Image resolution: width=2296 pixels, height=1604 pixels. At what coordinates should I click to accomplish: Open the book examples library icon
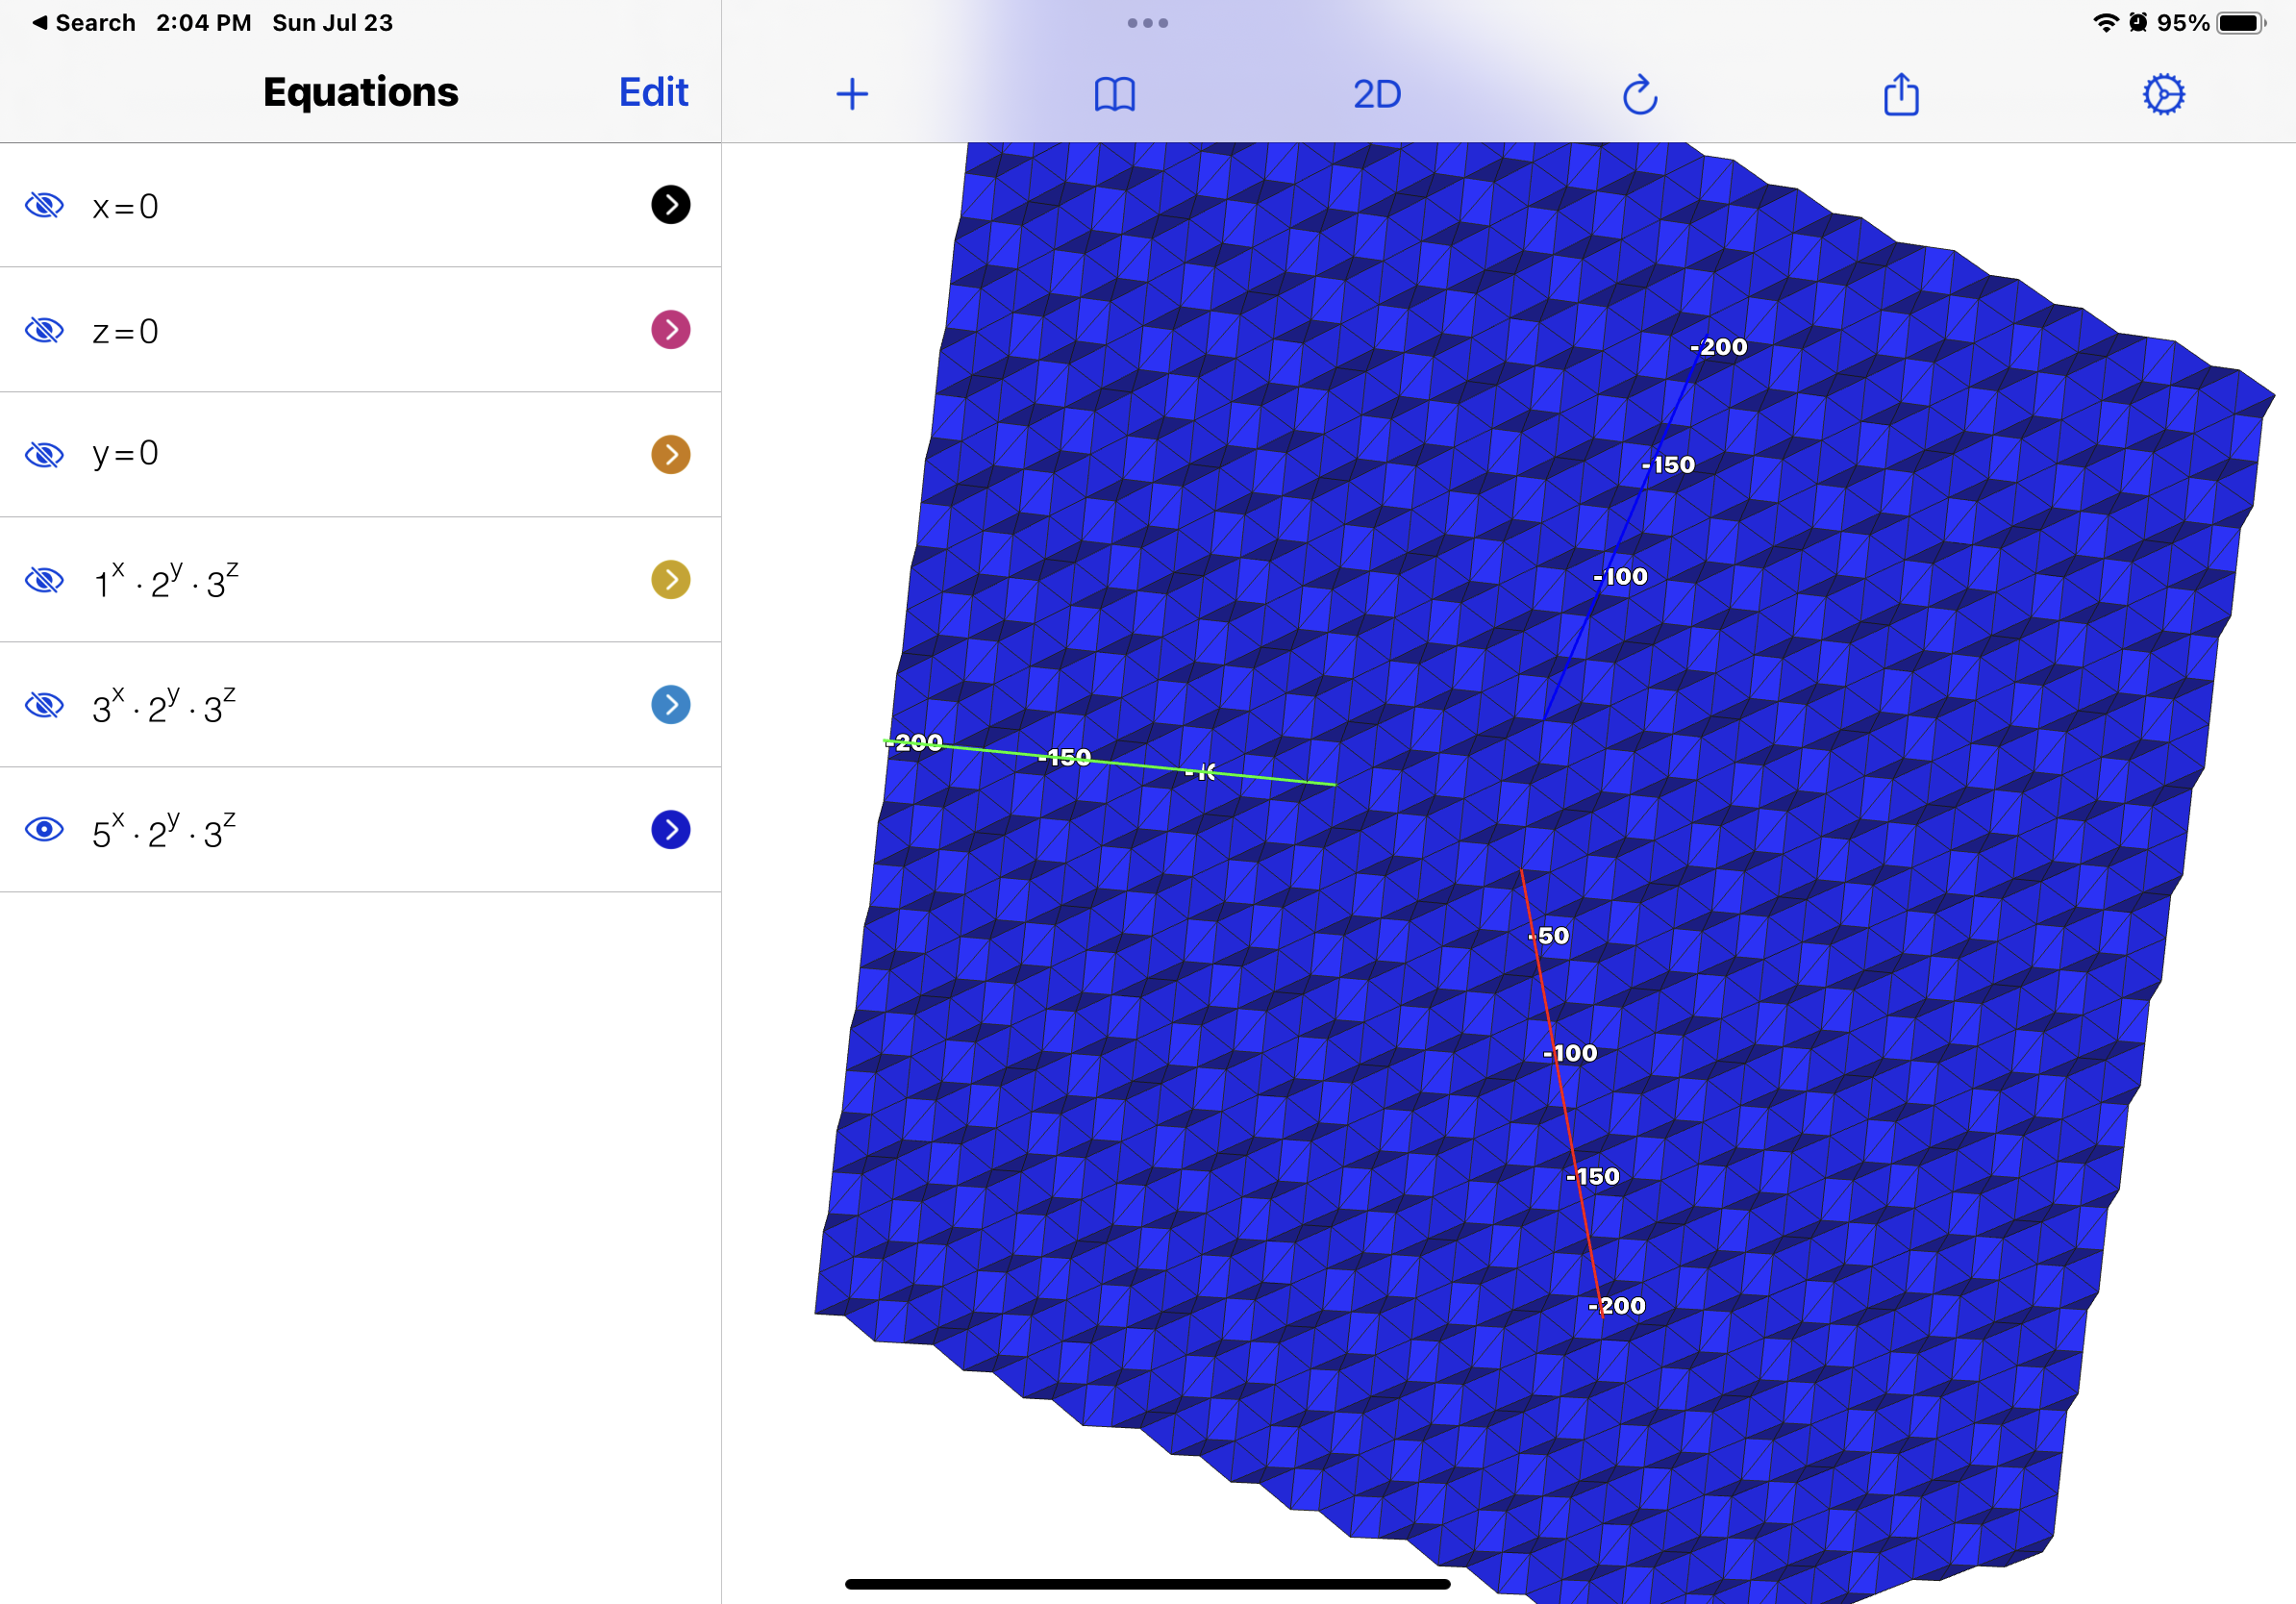coord(1114,94)
